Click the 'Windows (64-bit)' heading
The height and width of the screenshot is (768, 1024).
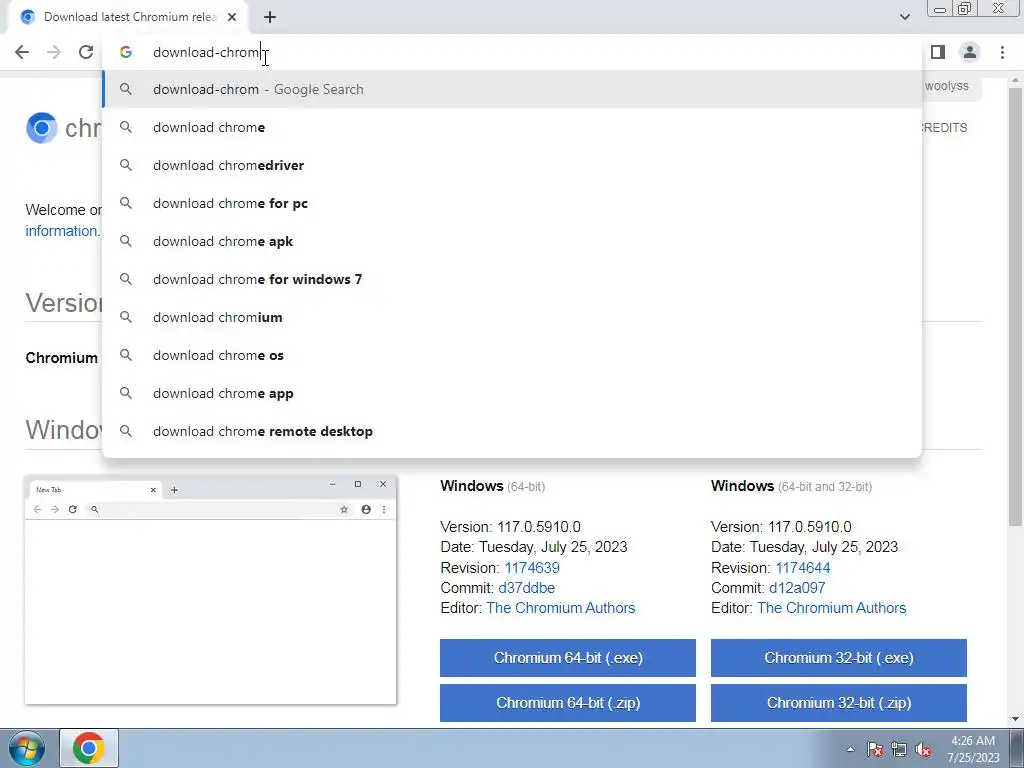pyautogui.click(x=492, y=486)
